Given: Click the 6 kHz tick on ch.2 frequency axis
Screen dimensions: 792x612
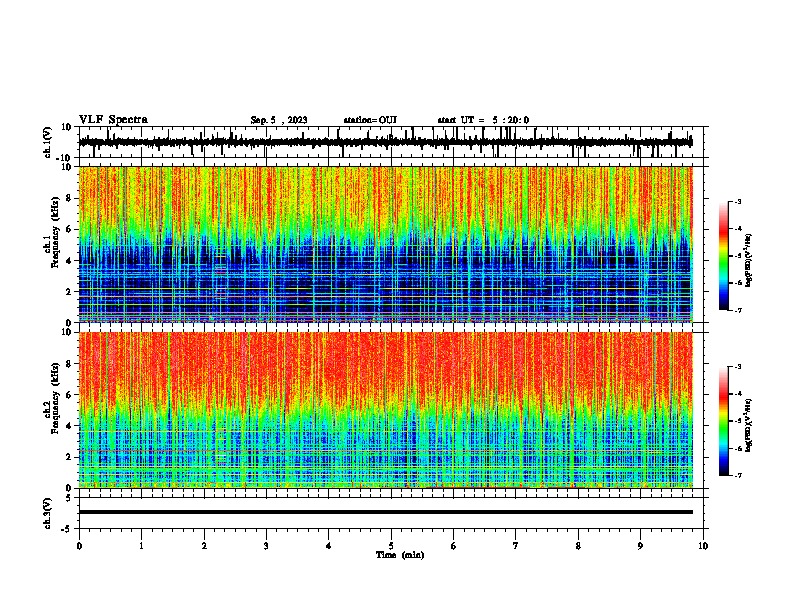Looking at the screenshot, I should click(x=69, y=395).
